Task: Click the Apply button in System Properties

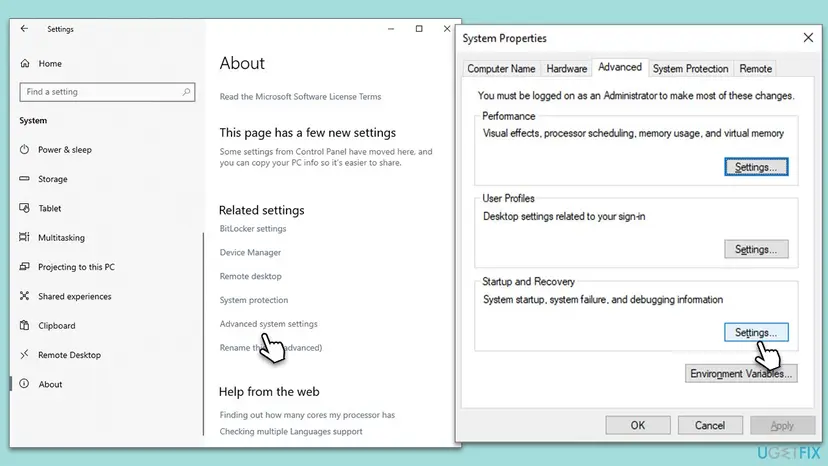Action: (782, 425)
